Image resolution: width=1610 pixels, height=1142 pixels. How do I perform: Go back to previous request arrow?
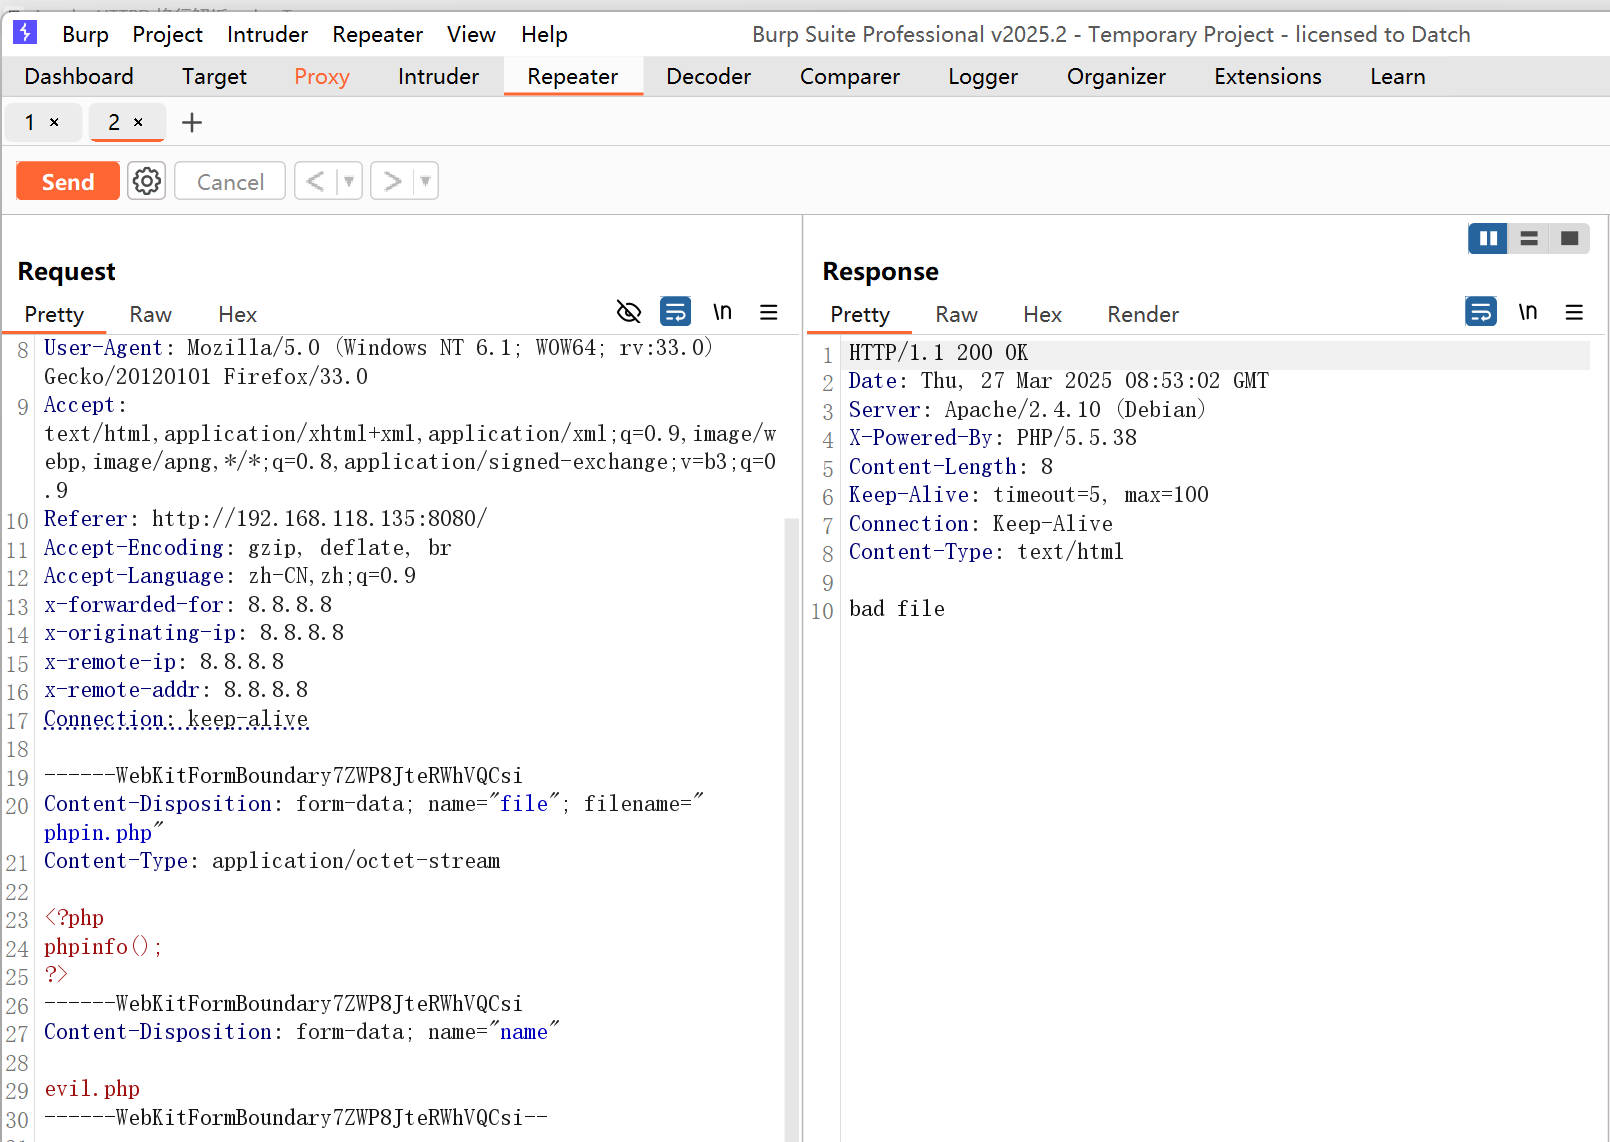(x=316, y=181)
